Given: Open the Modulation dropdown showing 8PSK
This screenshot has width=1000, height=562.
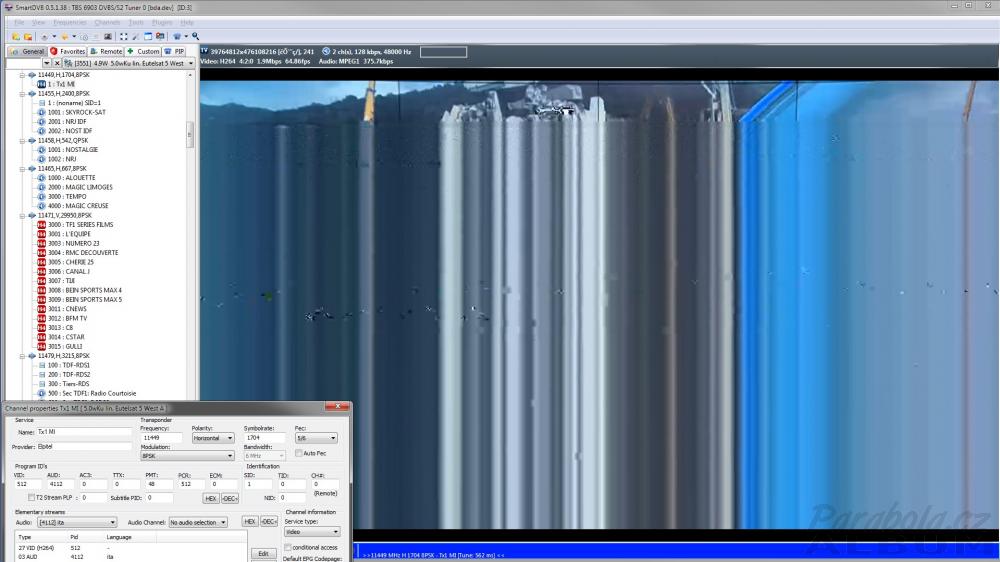Looking at the screenshot, I should coord(187,456).
